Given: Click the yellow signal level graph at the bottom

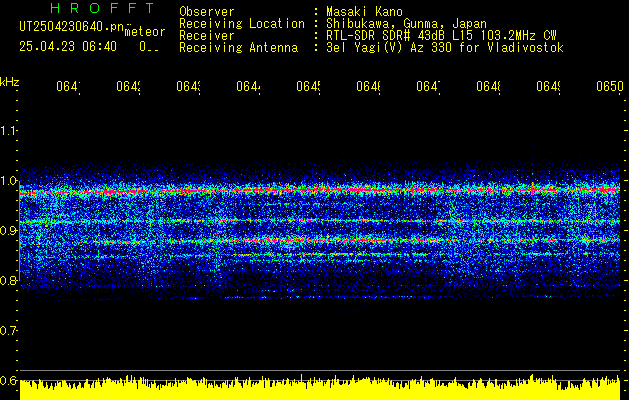Looking at the screenshot, I should [x=320, y=388].
